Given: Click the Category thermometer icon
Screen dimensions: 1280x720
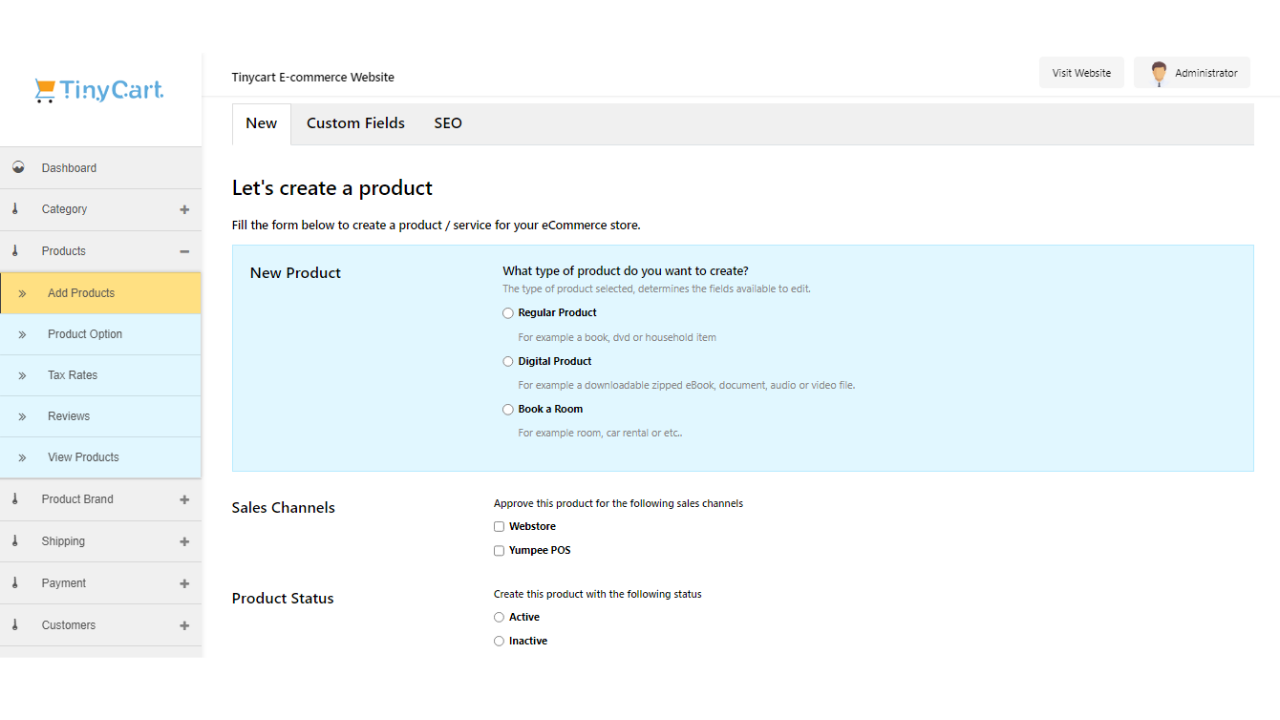Looking at the screenshot, I should (15, 209).
